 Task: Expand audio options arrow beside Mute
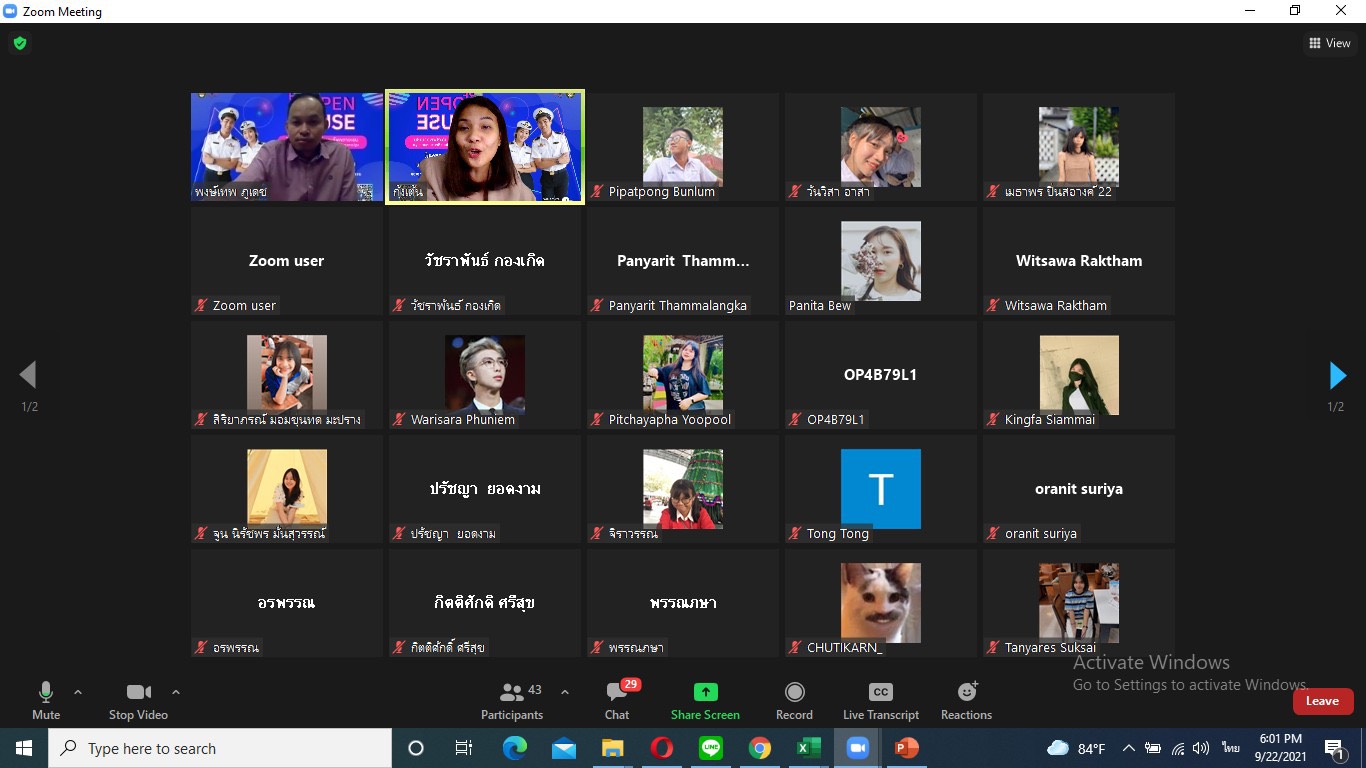tap(78, 692)
